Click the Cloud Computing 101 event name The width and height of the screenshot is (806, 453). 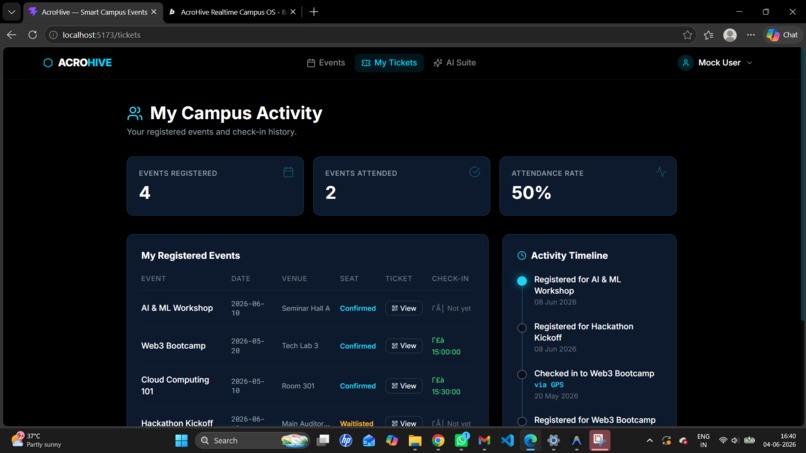pos(175,386)
